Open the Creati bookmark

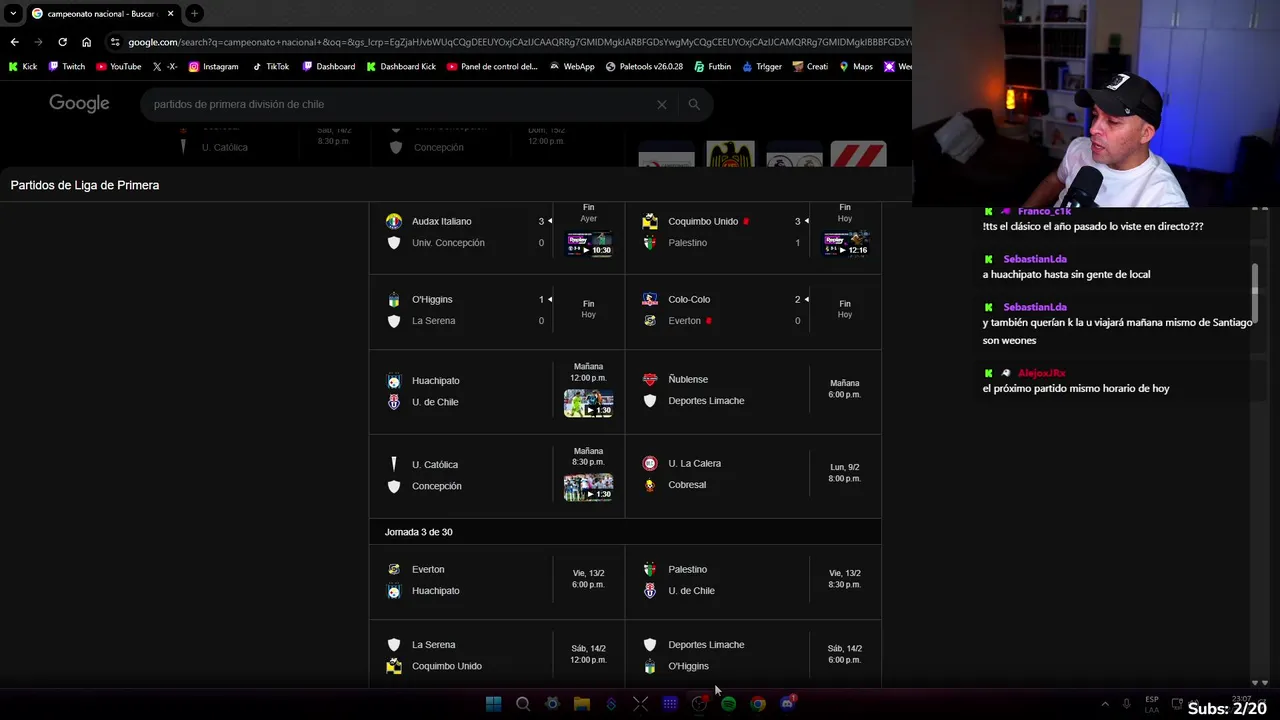(x=811, y=67)
